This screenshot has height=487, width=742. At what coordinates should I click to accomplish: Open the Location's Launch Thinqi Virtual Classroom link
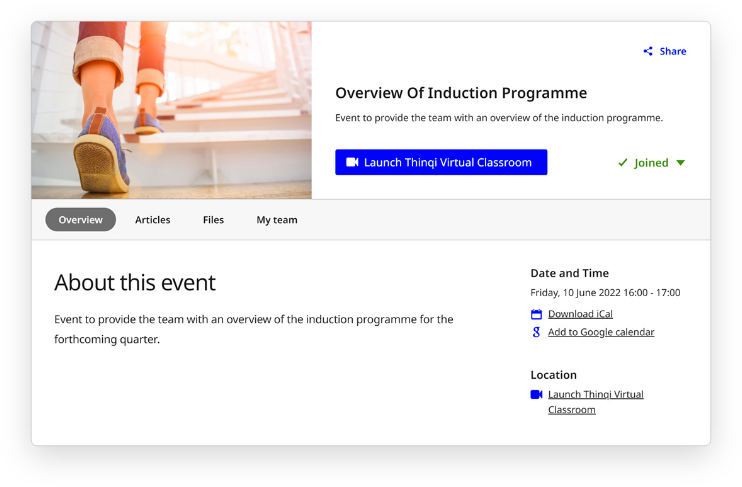(595, 395)
